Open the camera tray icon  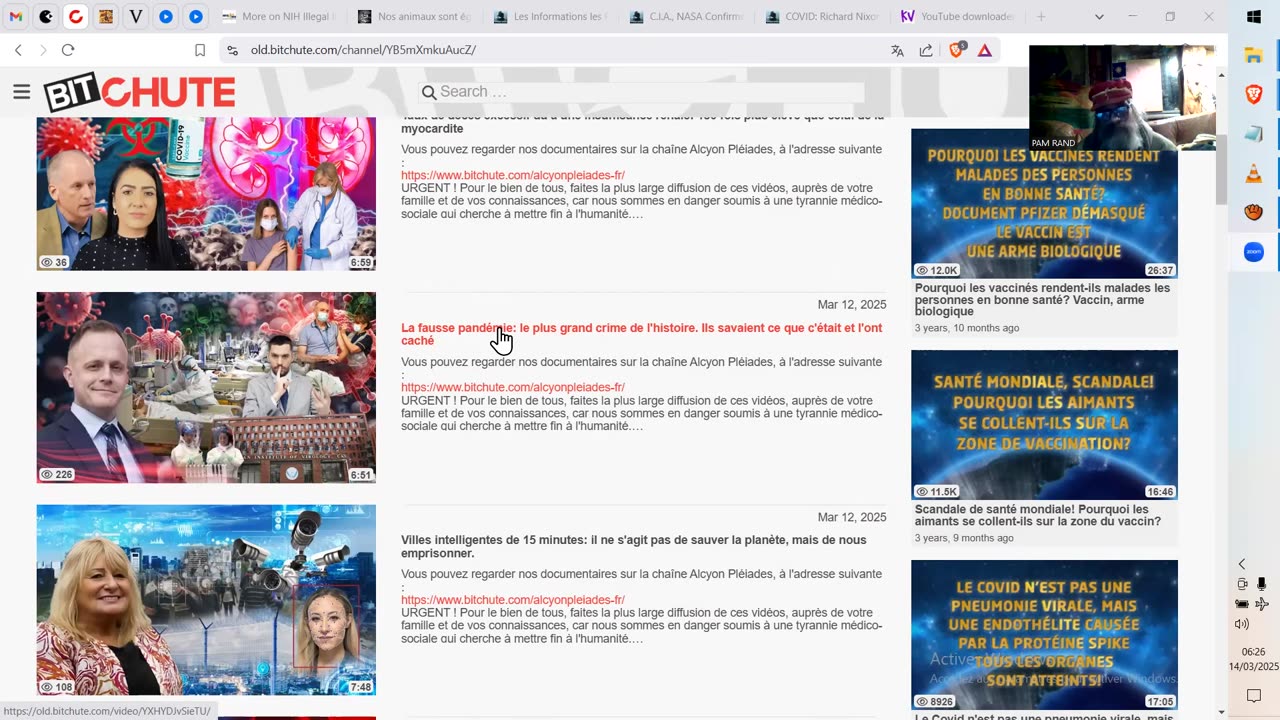click(1243, 584)
